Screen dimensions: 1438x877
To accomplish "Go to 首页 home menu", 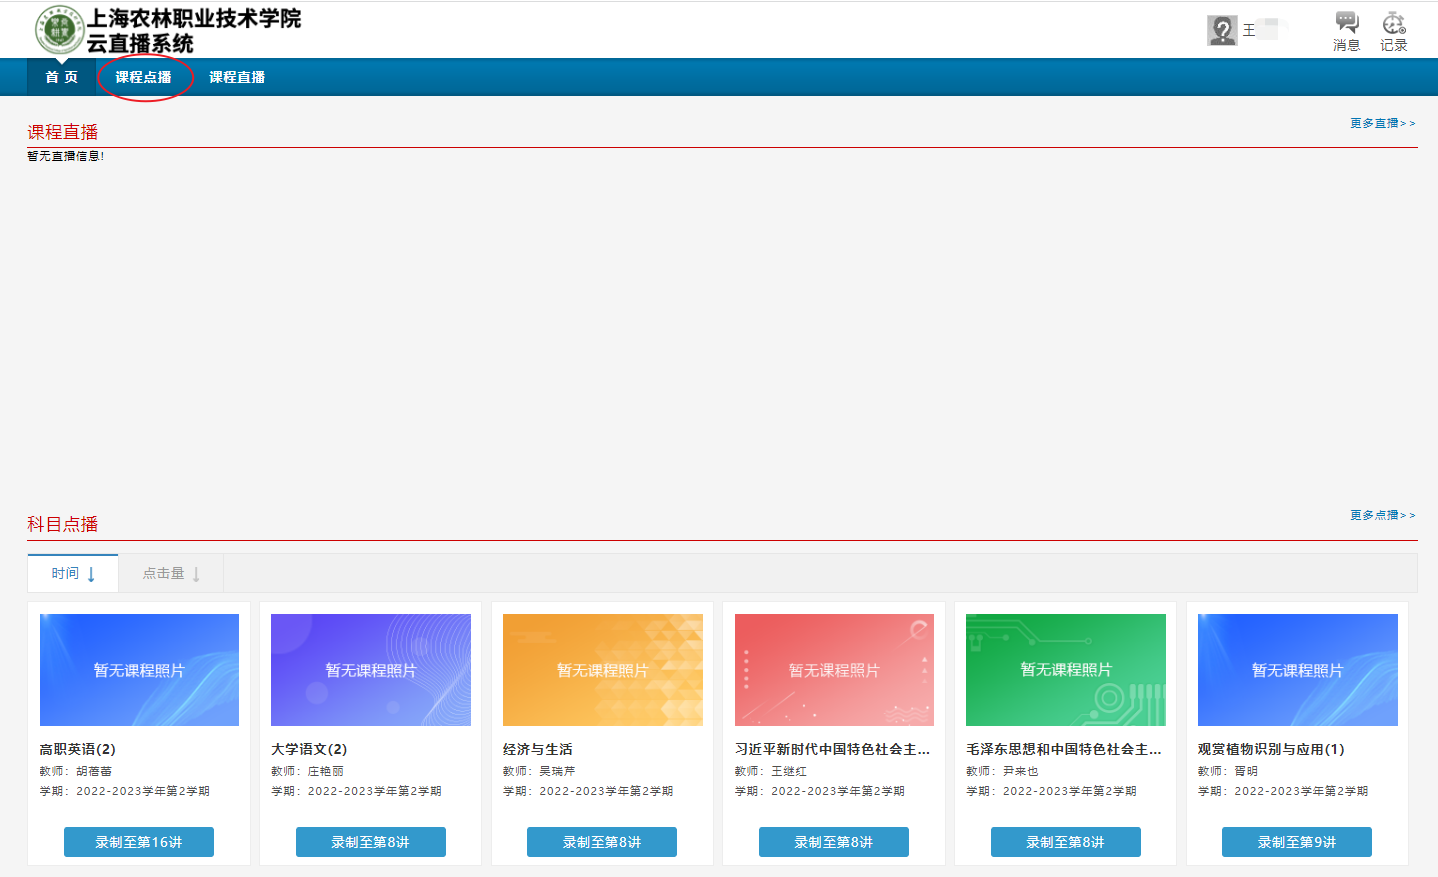I will coord(61,77).
